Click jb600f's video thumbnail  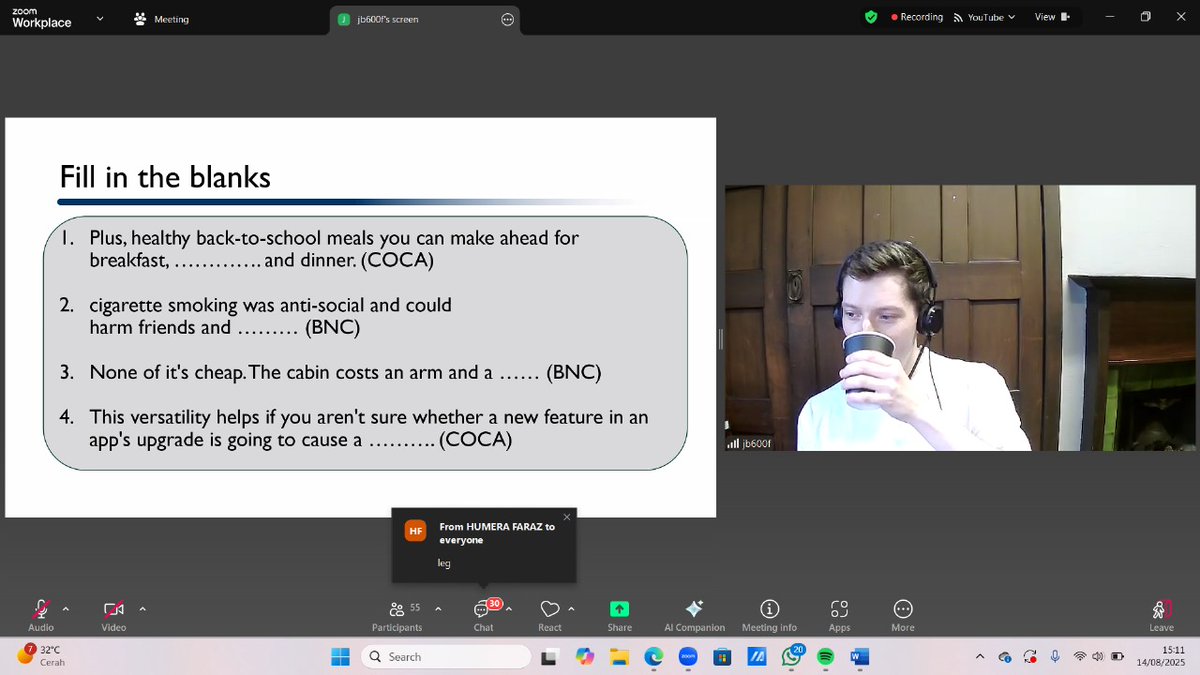pyautogui.click(x=958, y=318)
